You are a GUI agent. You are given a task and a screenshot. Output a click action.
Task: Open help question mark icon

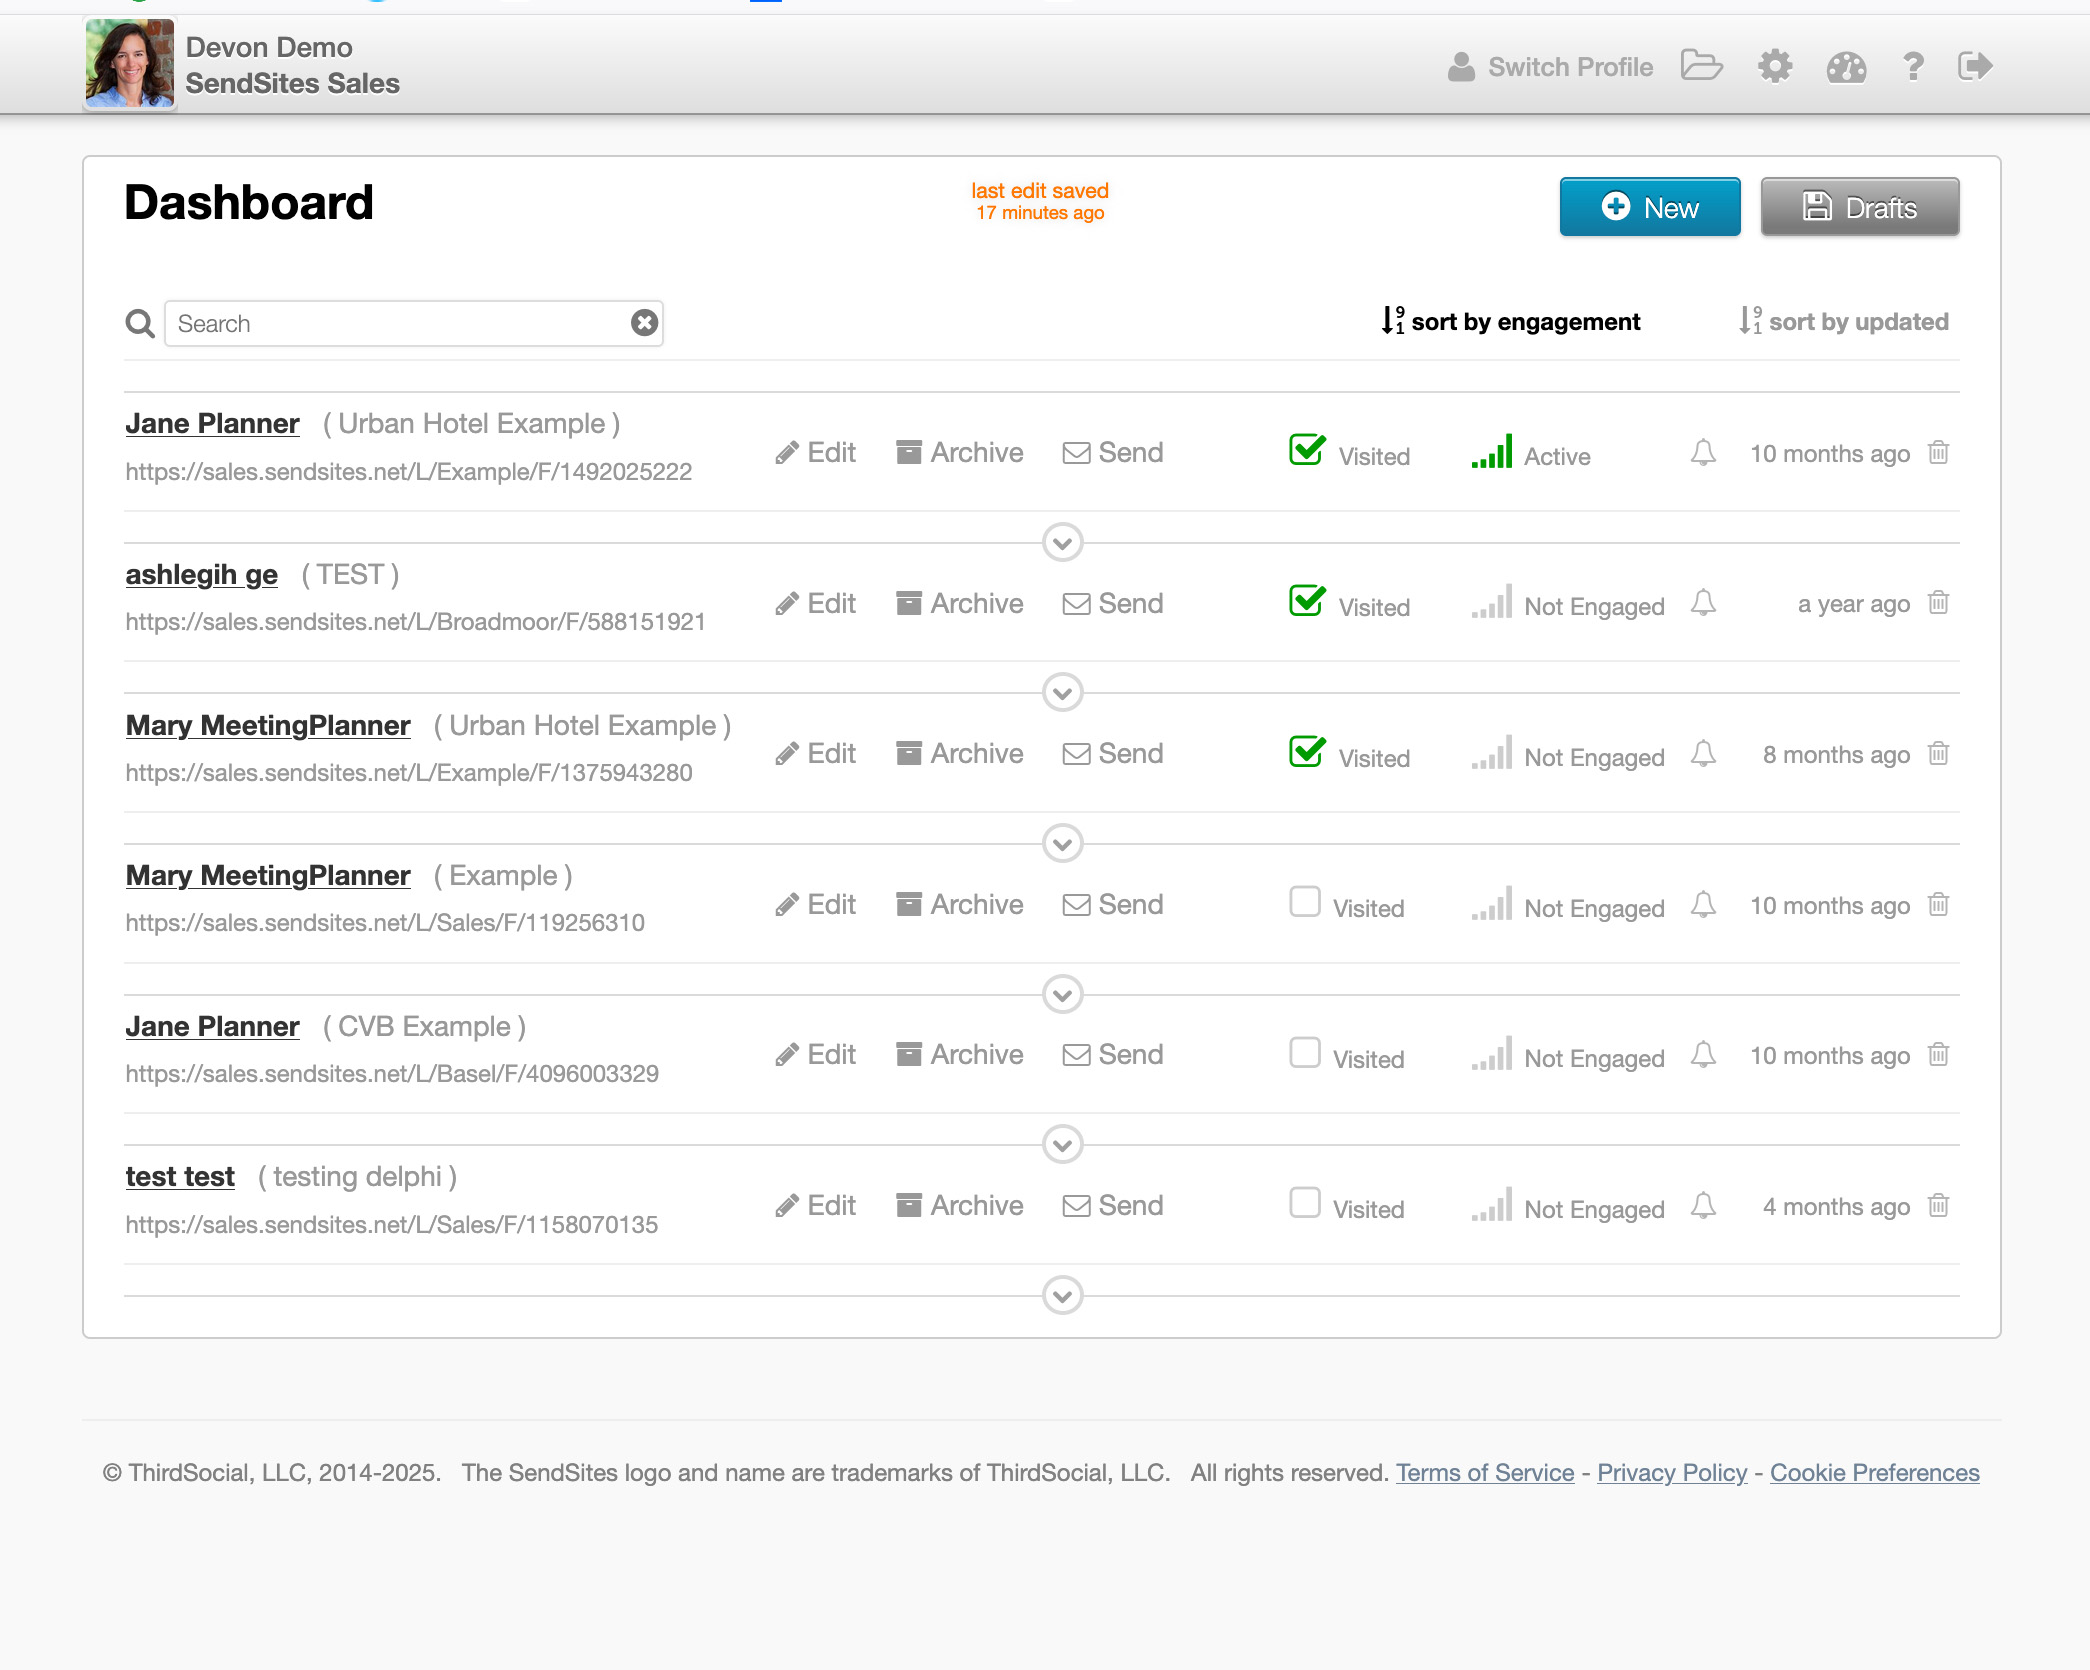[1913, 67]
